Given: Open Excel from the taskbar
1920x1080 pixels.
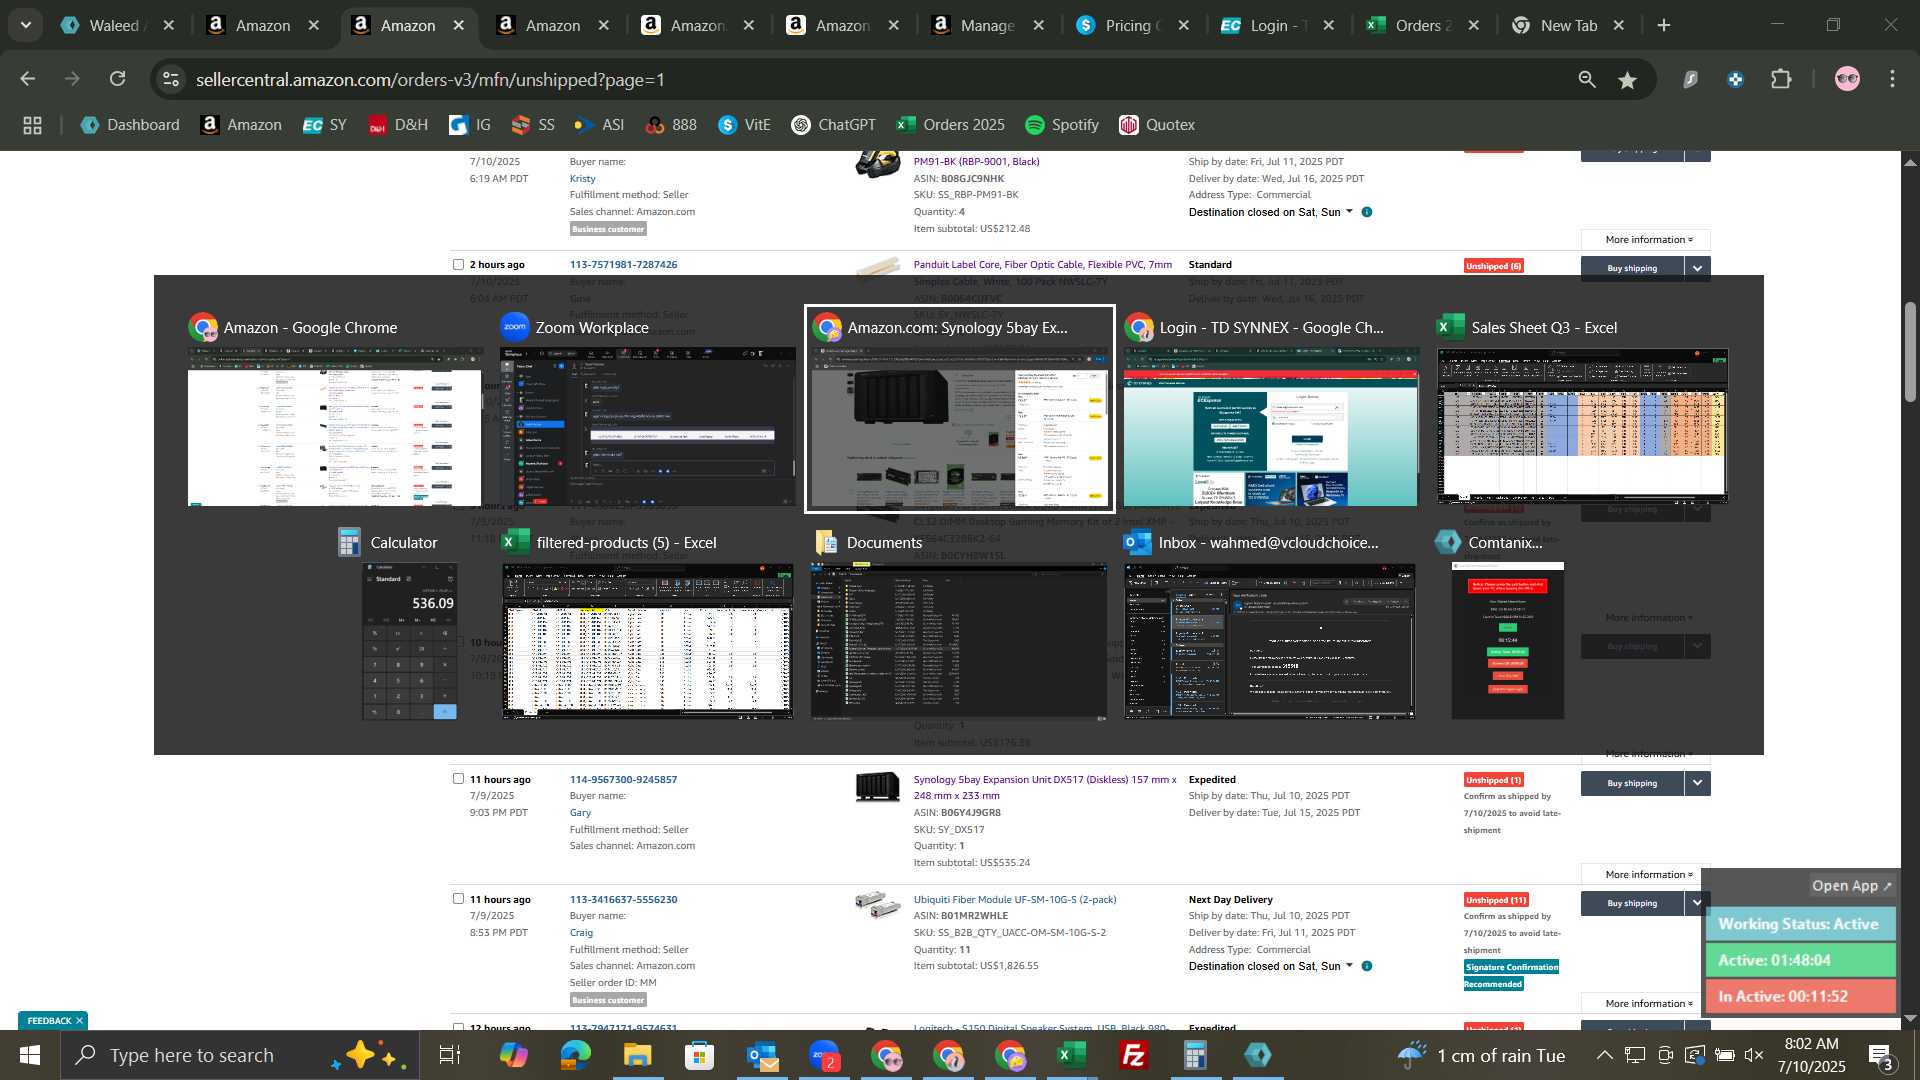Looking at the screenshot, I should pos(1072,1055).
